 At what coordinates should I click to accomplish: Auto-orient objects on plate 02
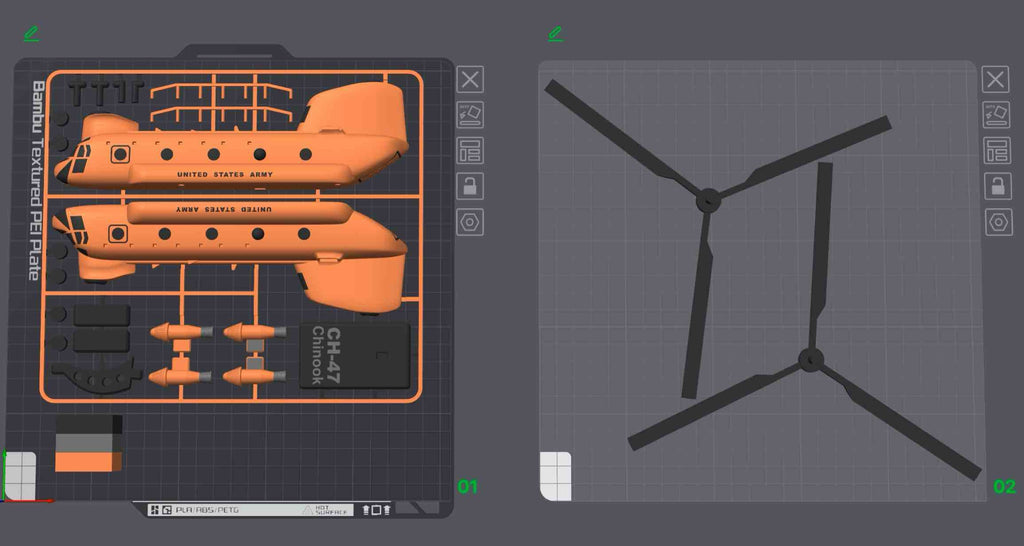coord(997,115)
